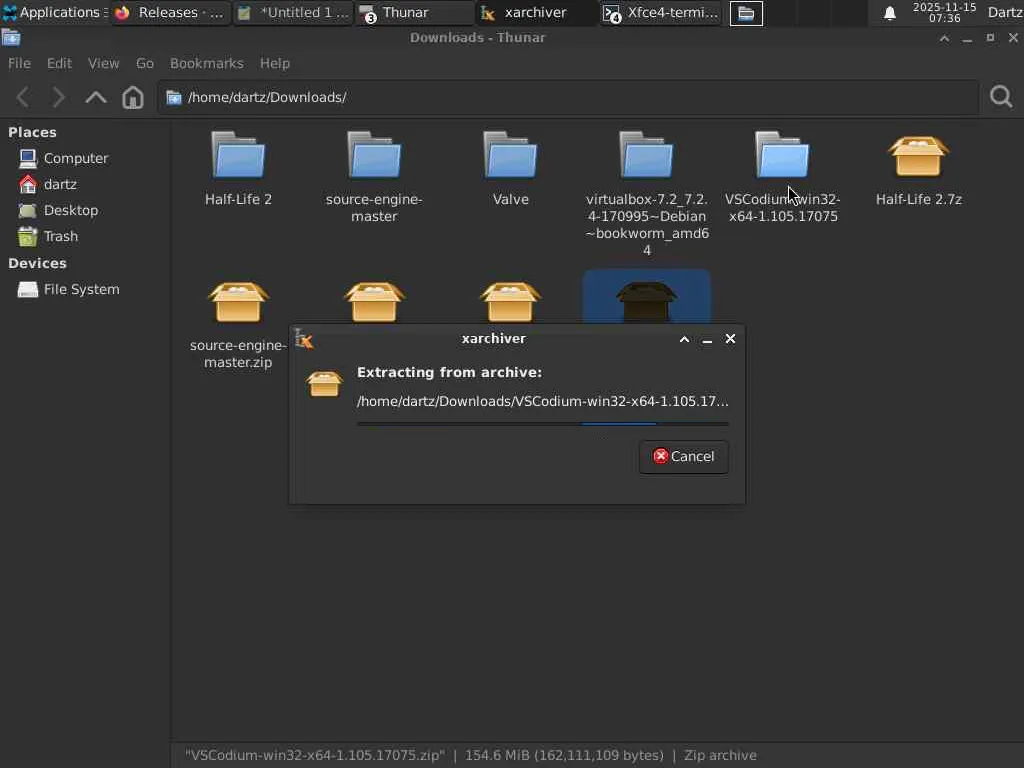This screenshot has width=1024, height=768.
Task: Go to parent folder with up arrow
Action: [96, 97]
